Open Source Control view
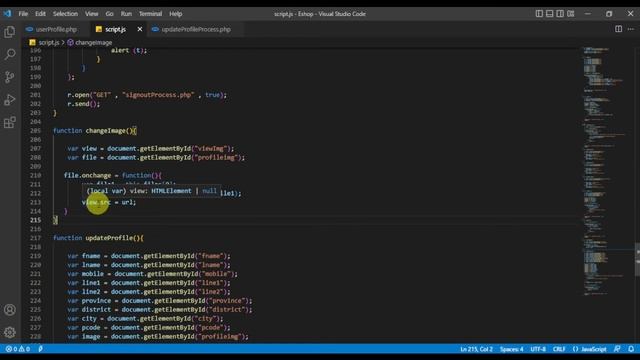 point(10,77)
